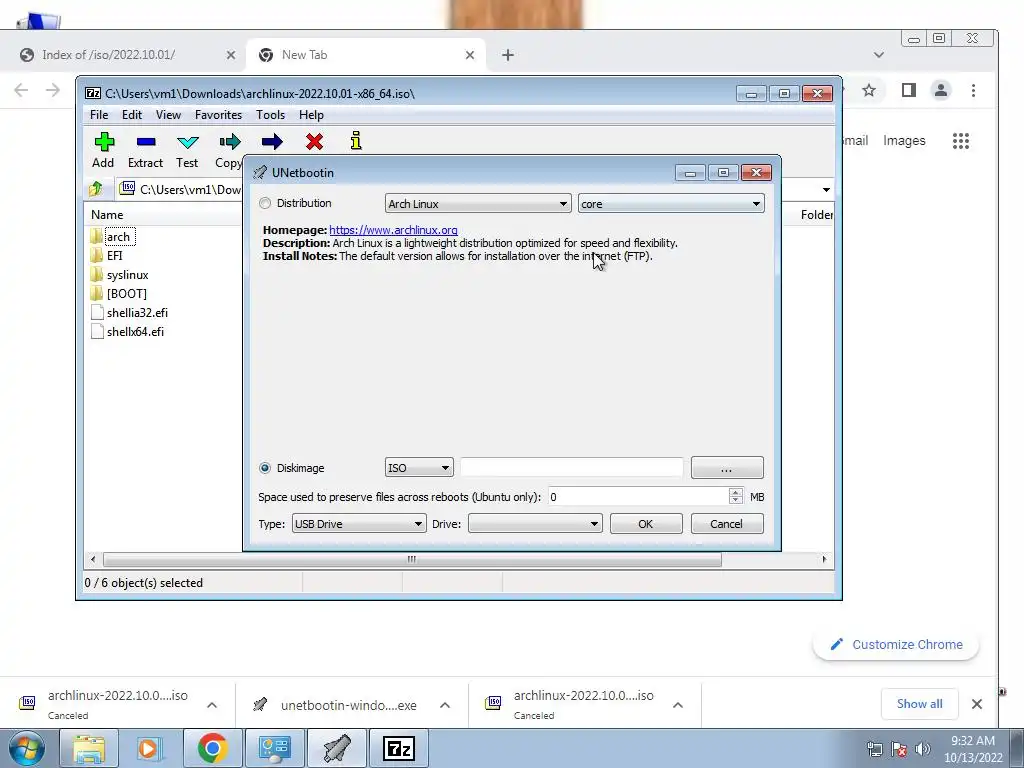The width and height of the screenshot is (1024, 768).
Task: Switch to 7-Zip from the taskbar
Action: (398, 748)
